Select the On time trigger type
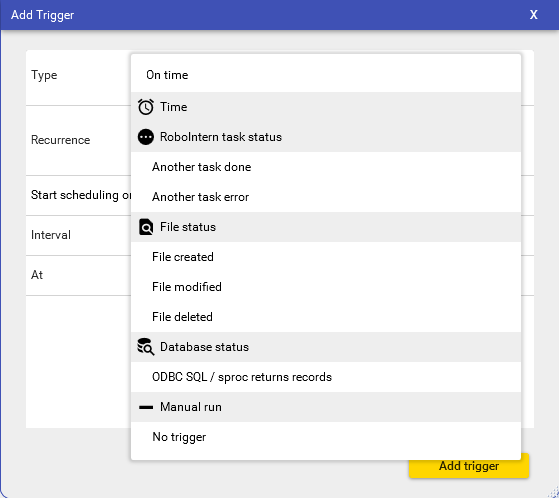The height and width of the screenshot is (498, 559). [x=326, y=75]
